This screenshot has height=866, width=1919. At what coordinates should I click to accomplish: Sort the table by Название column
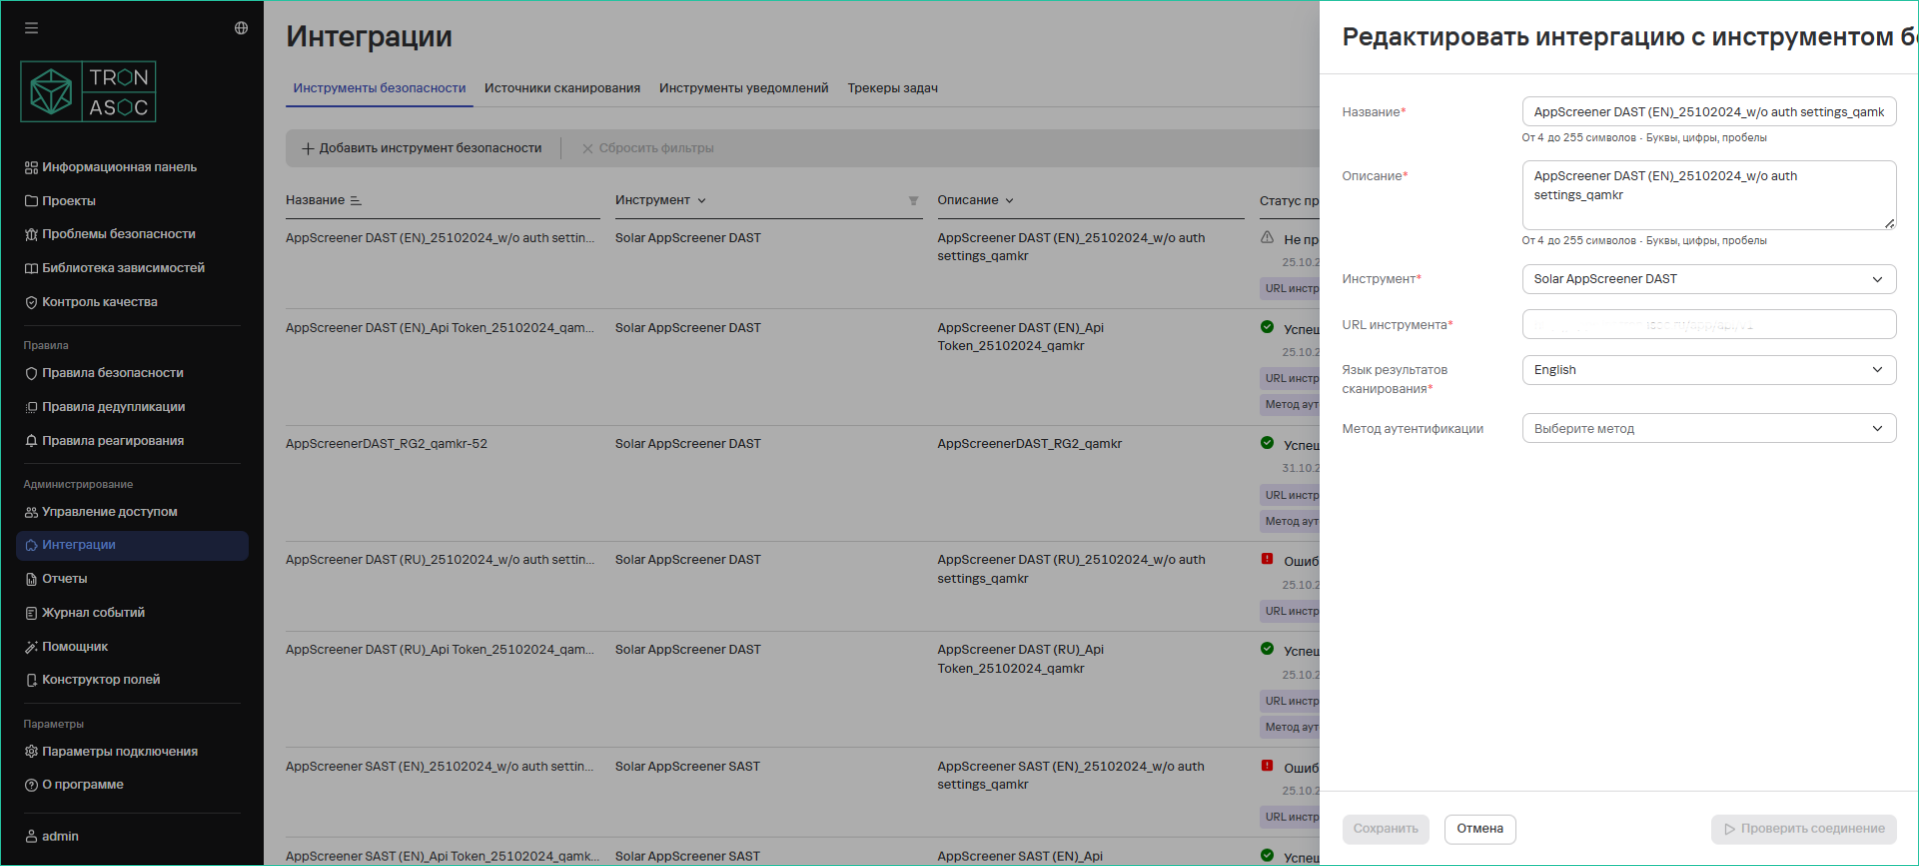[355, 201]
